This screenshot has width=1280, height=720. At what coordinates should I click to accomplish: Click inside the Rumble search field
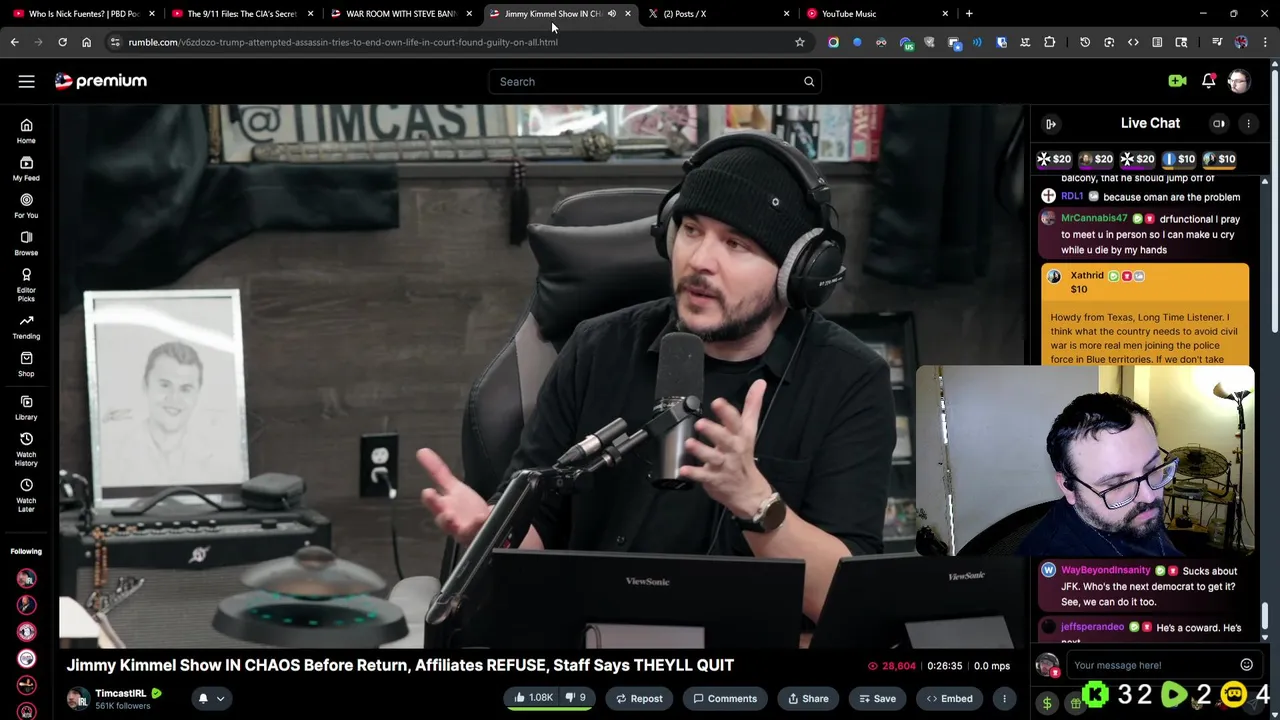click(x=645, y=82)
